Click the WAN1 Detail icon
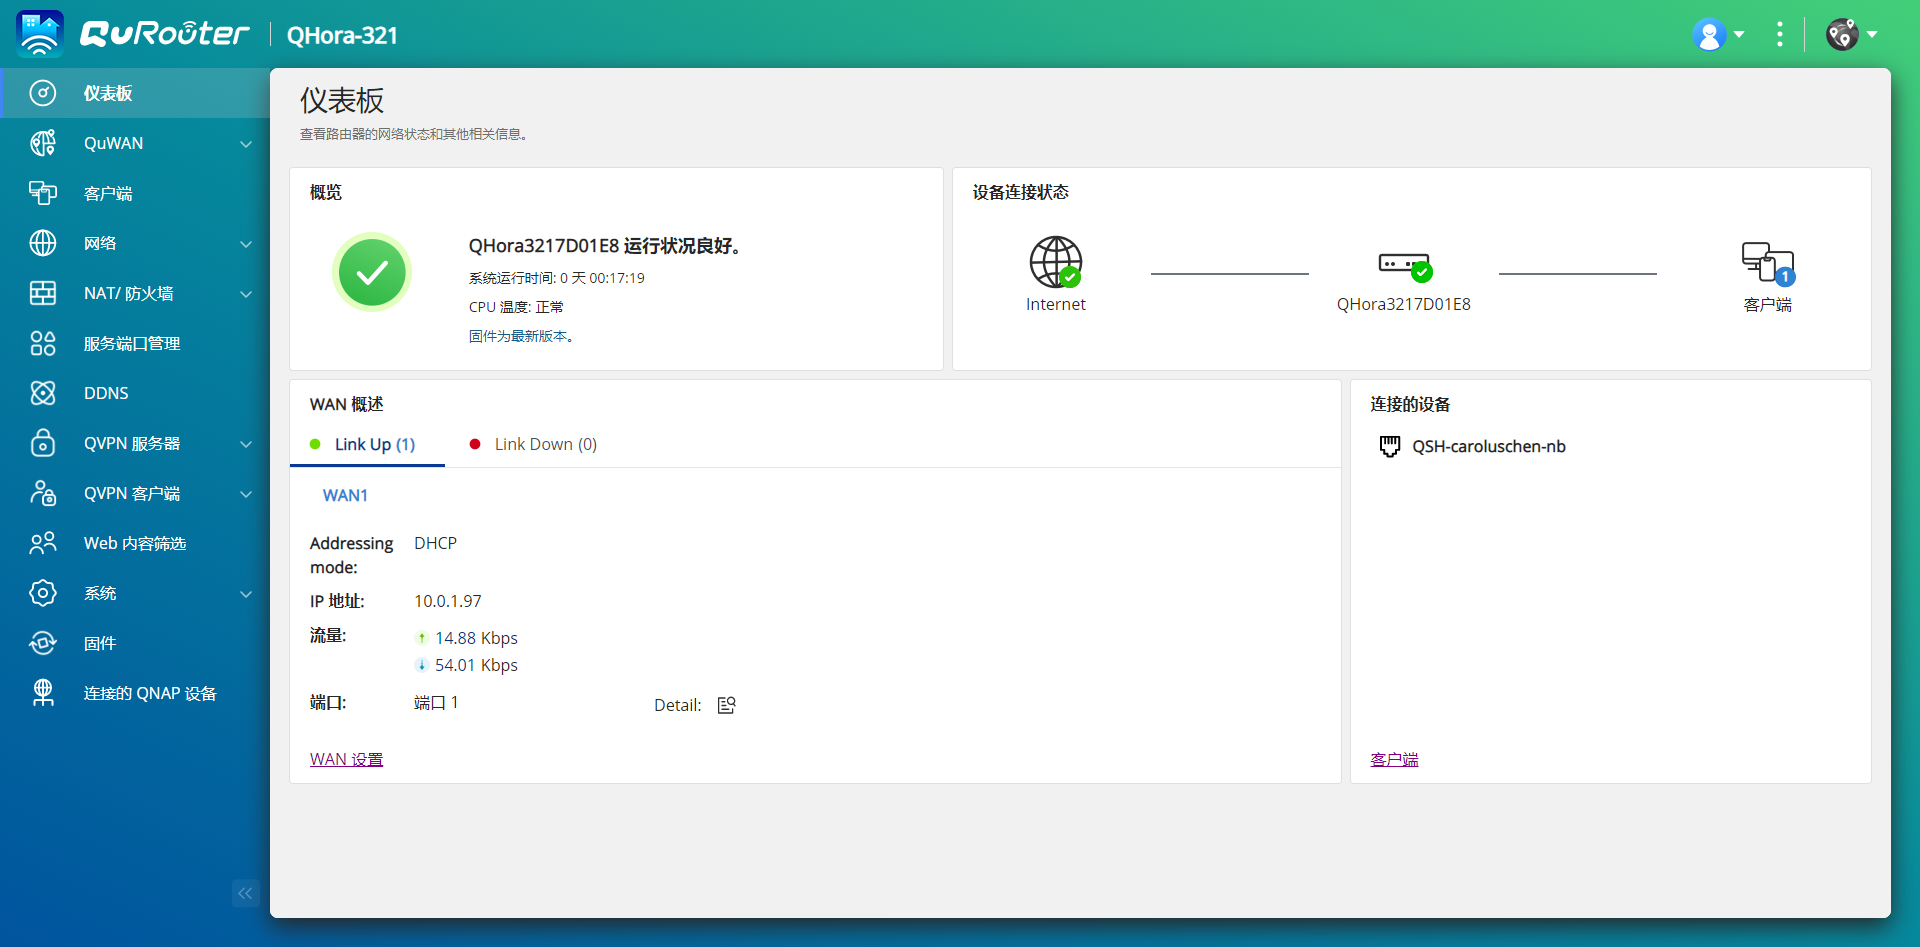Image resolution: width=1920 pixels, height=947 pixels. tap(726, 704)
